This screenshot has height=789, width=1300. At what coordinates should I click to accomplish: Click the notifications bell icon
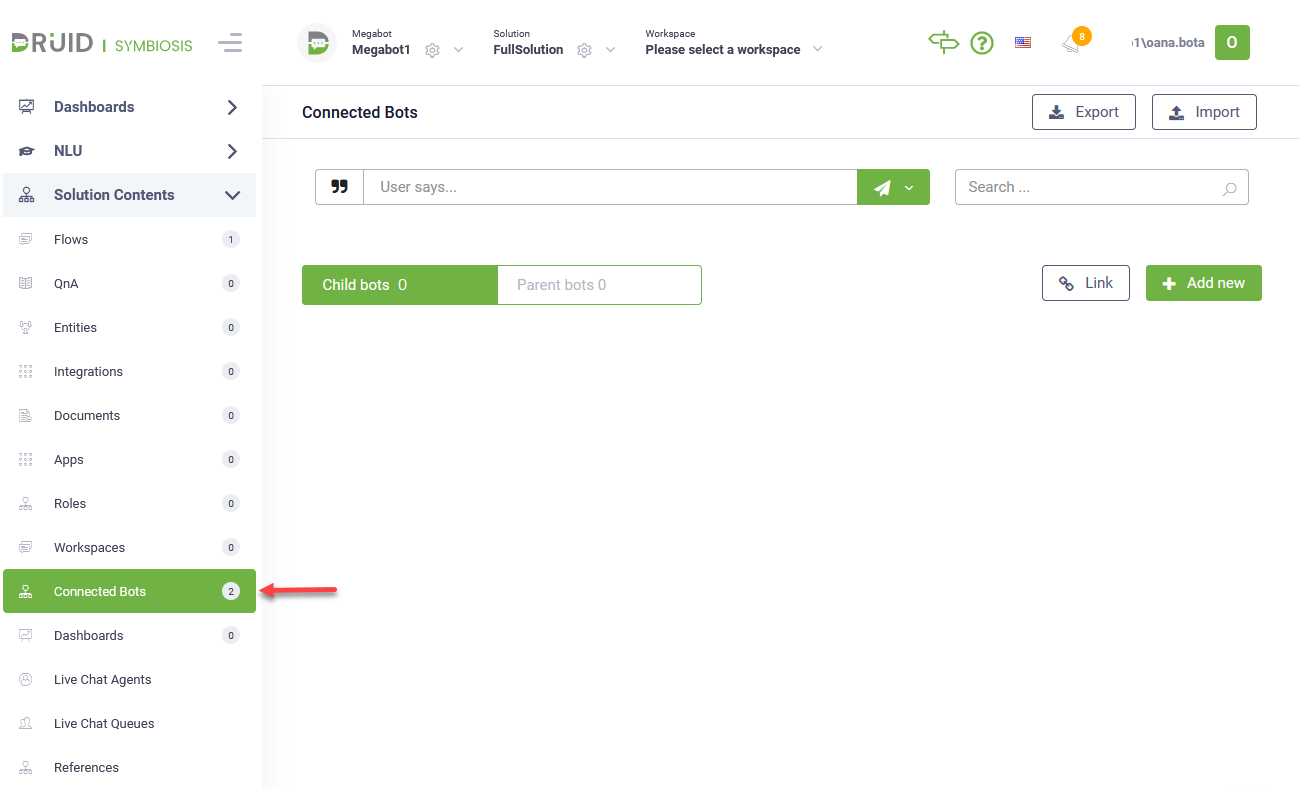pos(1072,43)
